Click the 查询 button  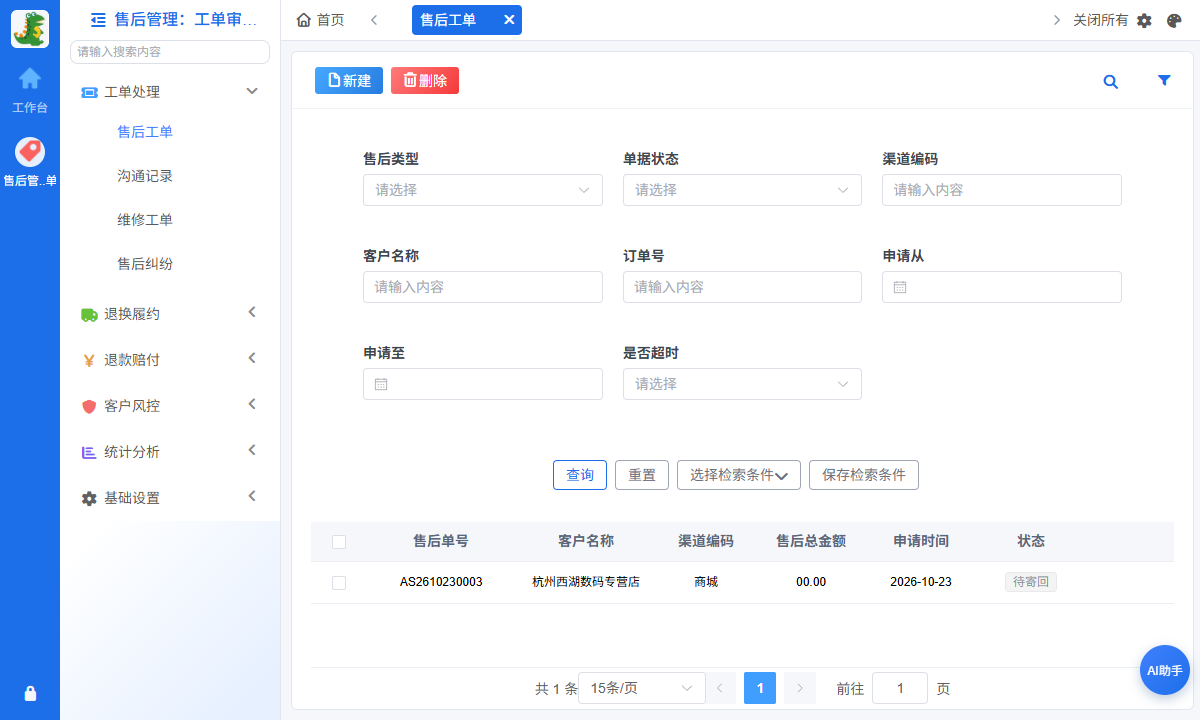click(580, 475)
